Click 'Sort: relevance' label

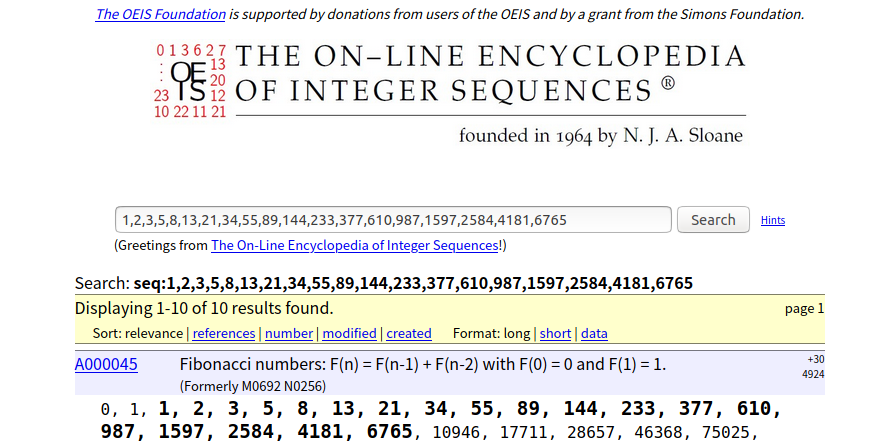138,333
